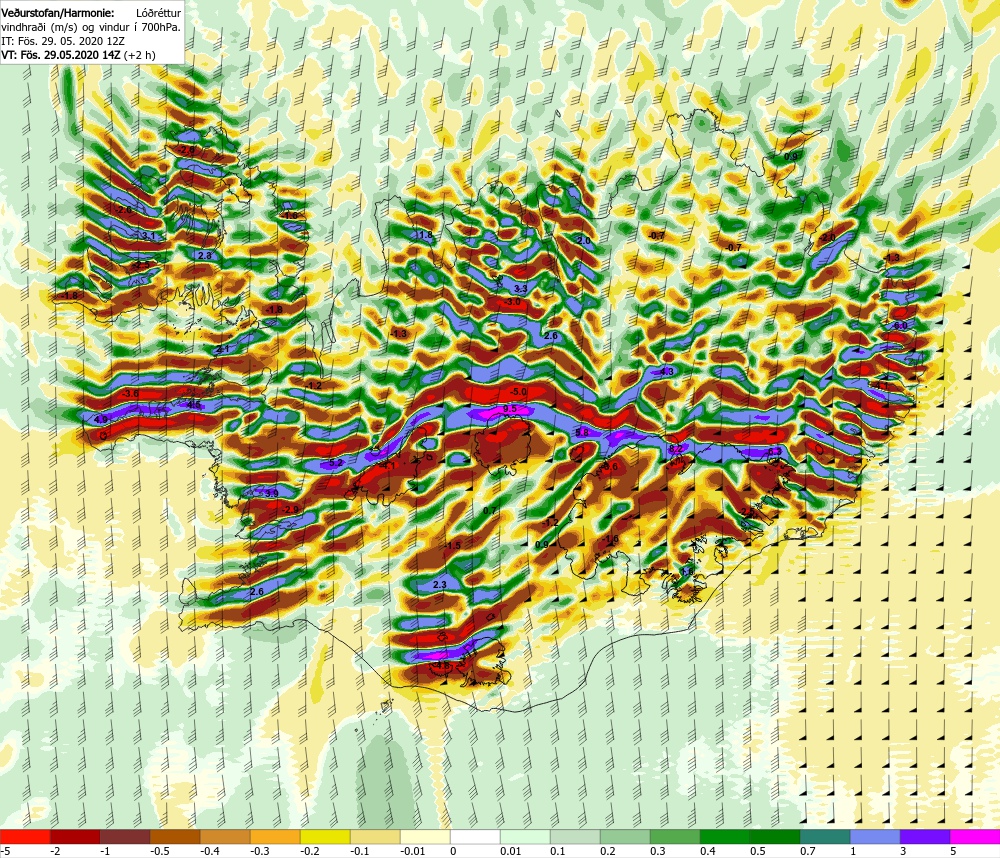Image resolution: width=1000 pixels, height=858 pixels.
Task: Click the '2.3' value label on the map
Action: pyautogui.click(x=439, y=584)
